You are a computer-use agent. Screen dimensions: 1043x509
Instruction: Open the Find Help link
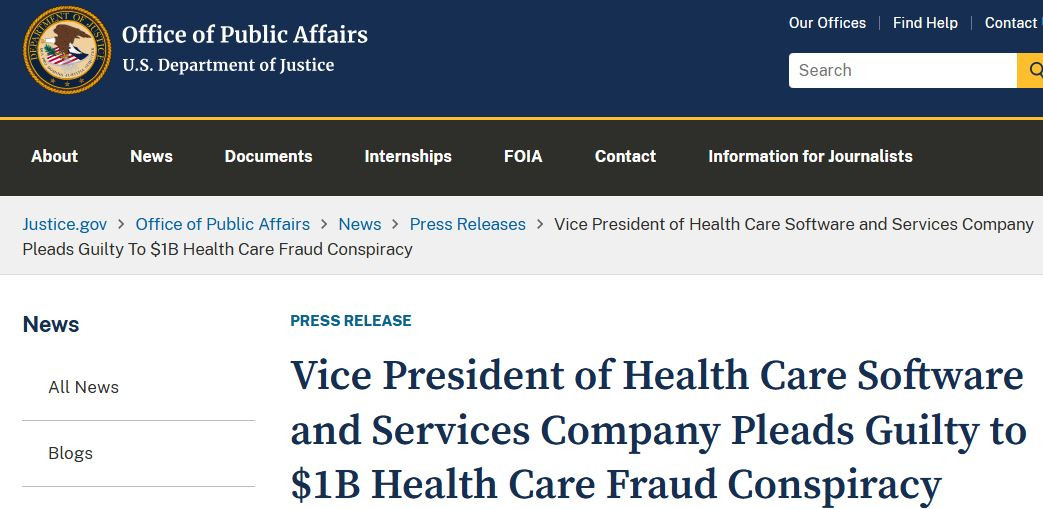pos(925,23)
